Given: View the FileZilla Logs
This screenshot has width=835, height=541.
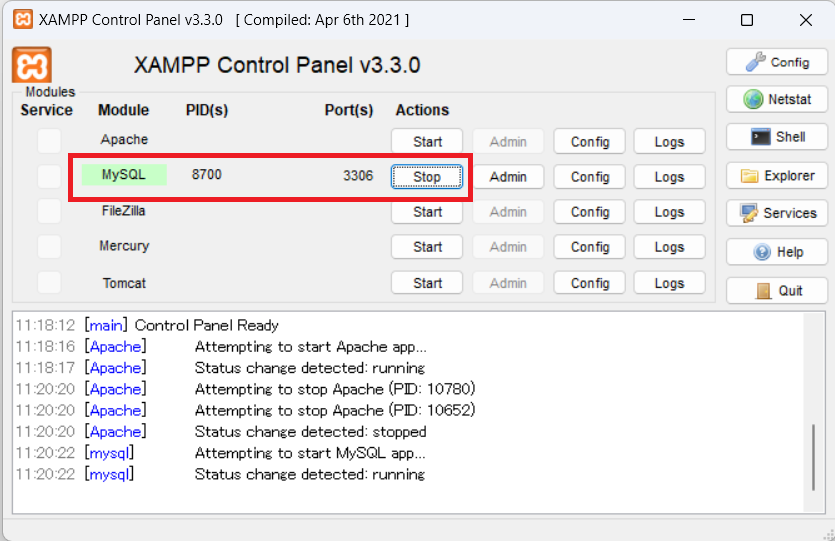Looking at the screenshot, I should pos(669,212).
